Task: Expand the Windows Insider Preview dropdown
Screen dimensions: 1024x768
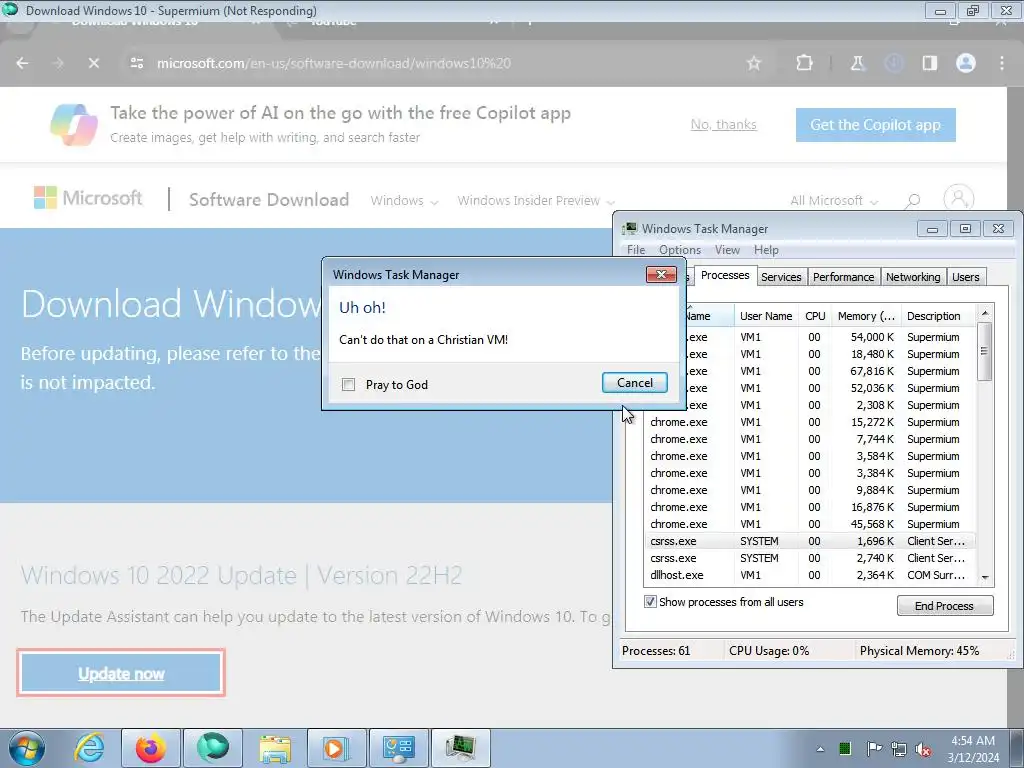Action: (536, 200)
